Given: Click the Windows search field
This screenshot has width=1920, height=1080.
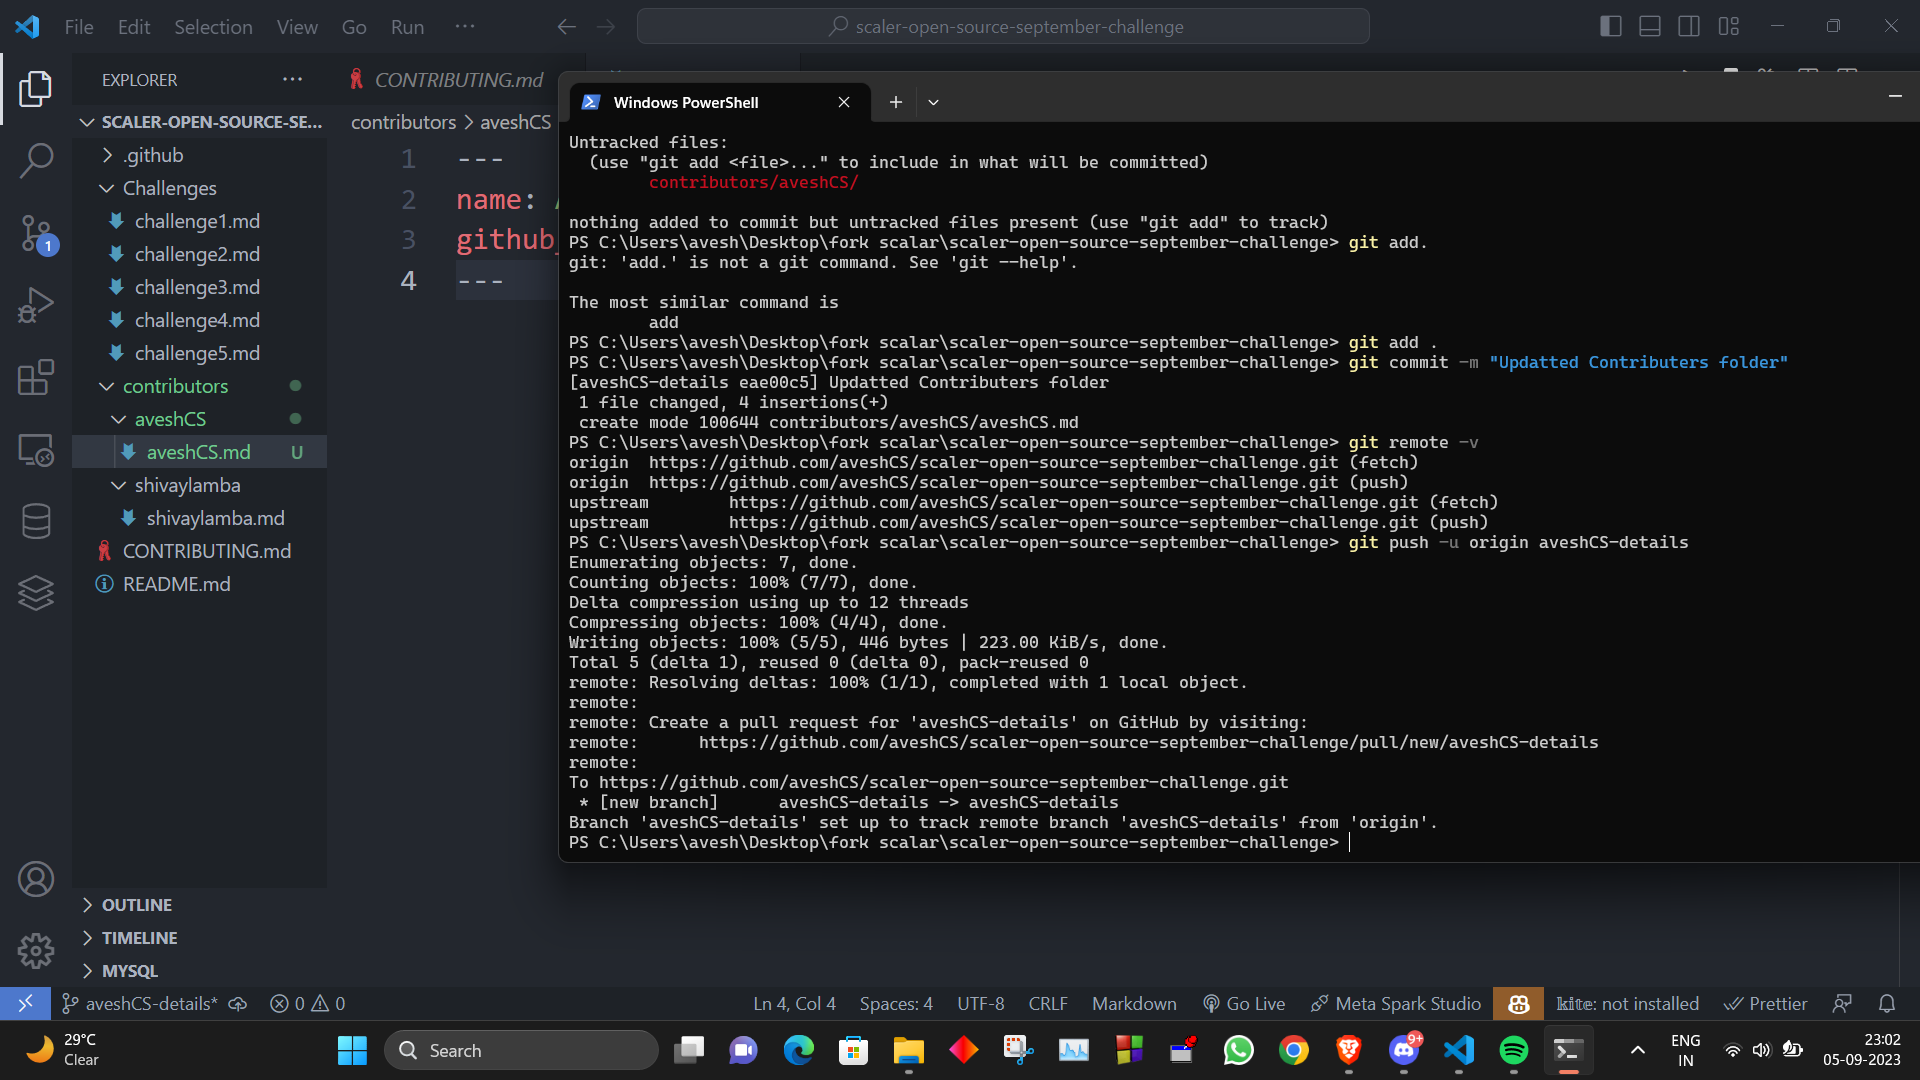Looking at the screenshot, I should click(x=521, y=1050).
